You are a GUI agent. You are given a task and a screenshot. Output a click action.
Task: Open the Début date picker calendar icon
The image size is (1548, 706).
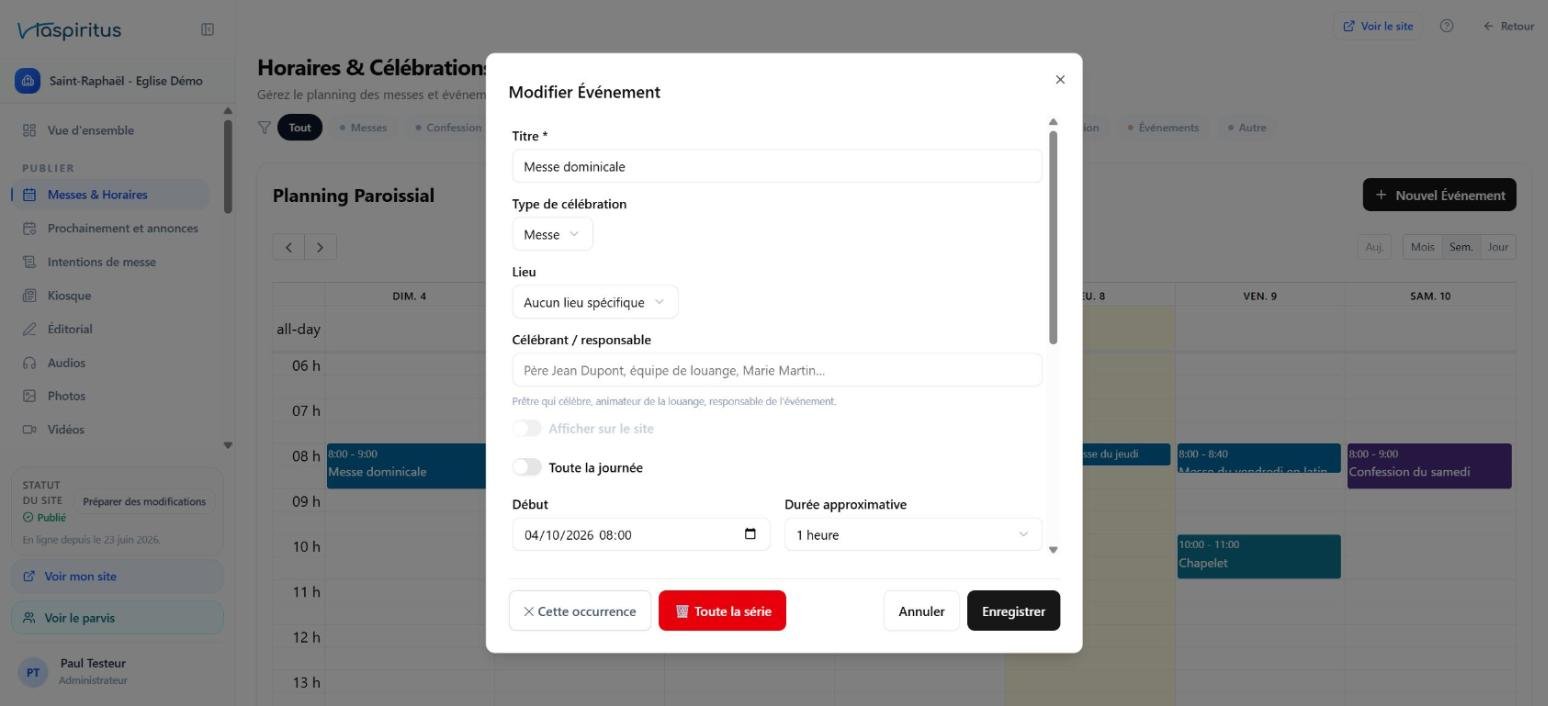(x=750, y=534)
